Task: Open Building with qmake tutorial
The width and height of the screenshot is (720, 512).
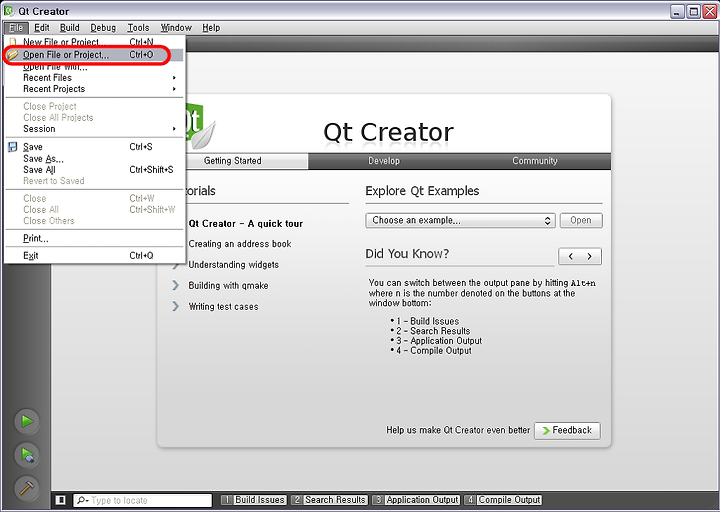Action: tap(228, 285)
